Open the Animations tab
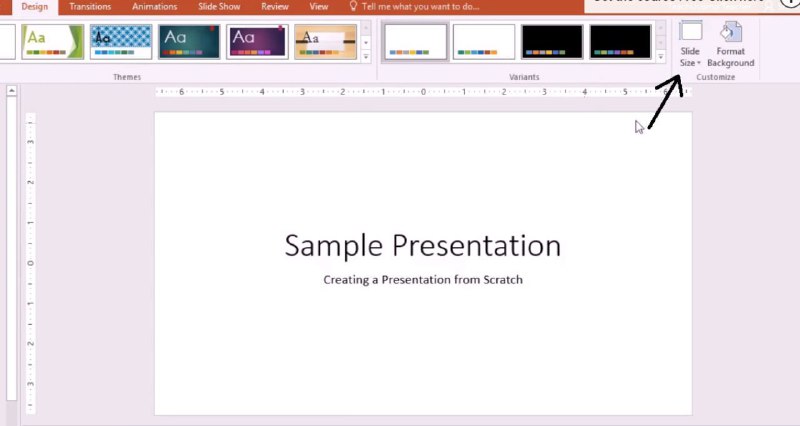800x426 pixels. (154, 6)
